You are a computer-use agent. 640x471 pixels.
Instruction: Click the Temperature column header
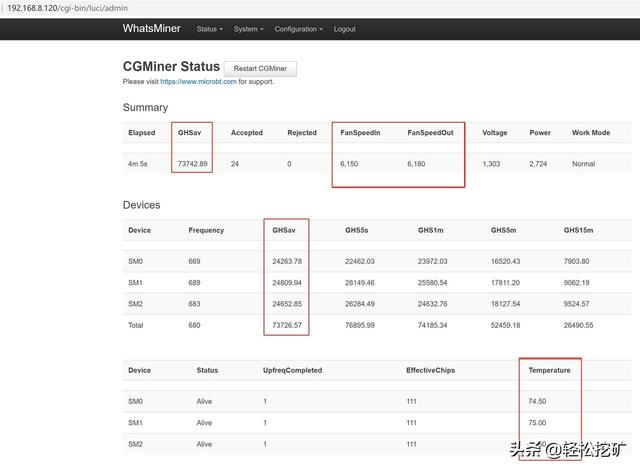point(549,370)
